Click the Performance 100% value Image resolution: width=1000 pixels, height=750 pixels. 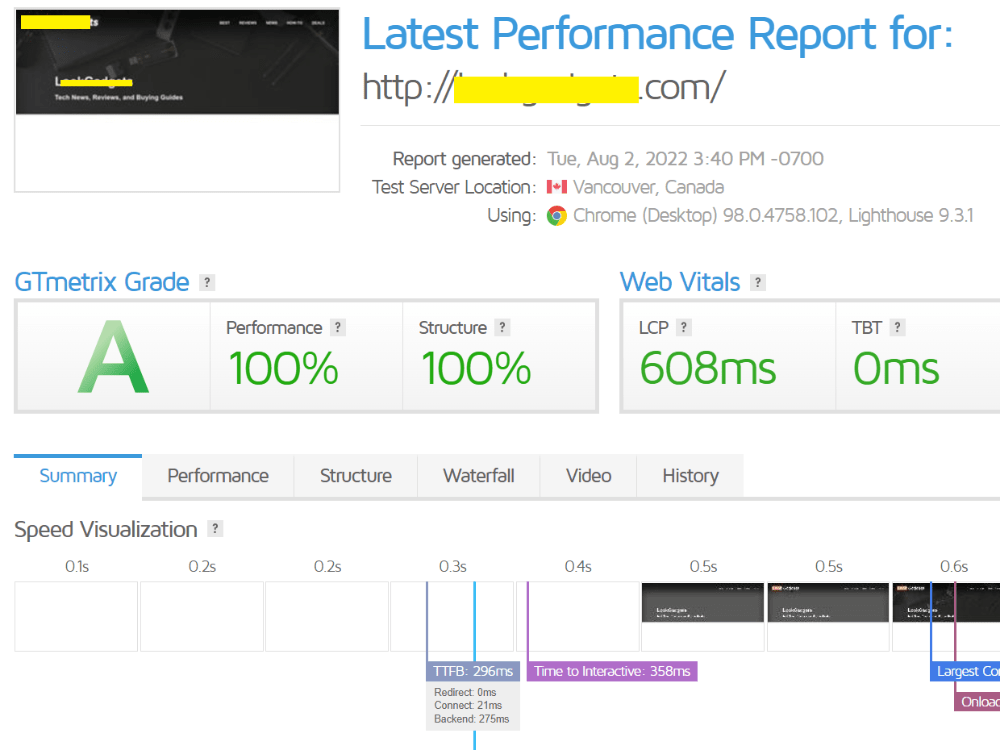pyautogui.click(x=284, y=369)
